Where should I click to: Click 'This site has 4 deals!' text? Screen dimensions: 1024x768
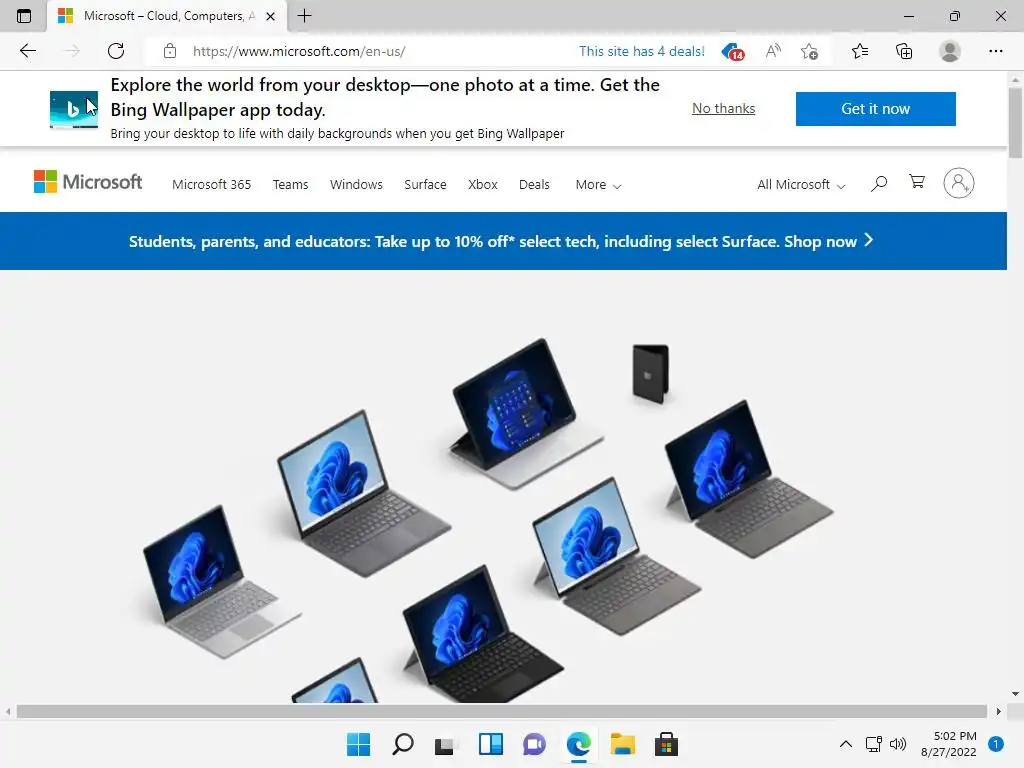click(642, 52)
